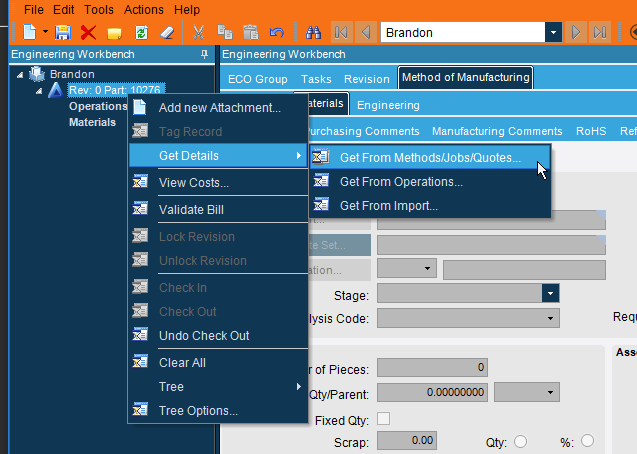Click the green Refresh icon
Viewport: 637px width, 454px height.
click(x=141, y=32)
